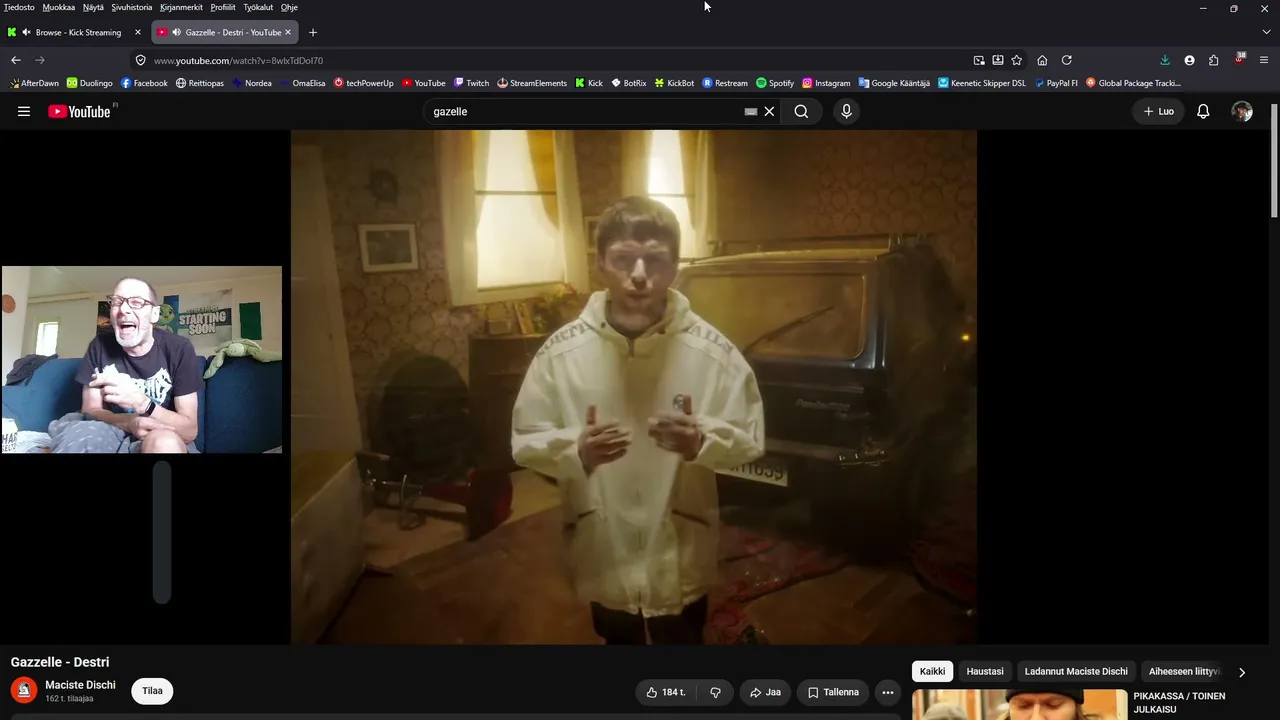This screenshot has height=720, width=1280.
Task: Open the Facebook bookmark
Action: pos(144,83)
